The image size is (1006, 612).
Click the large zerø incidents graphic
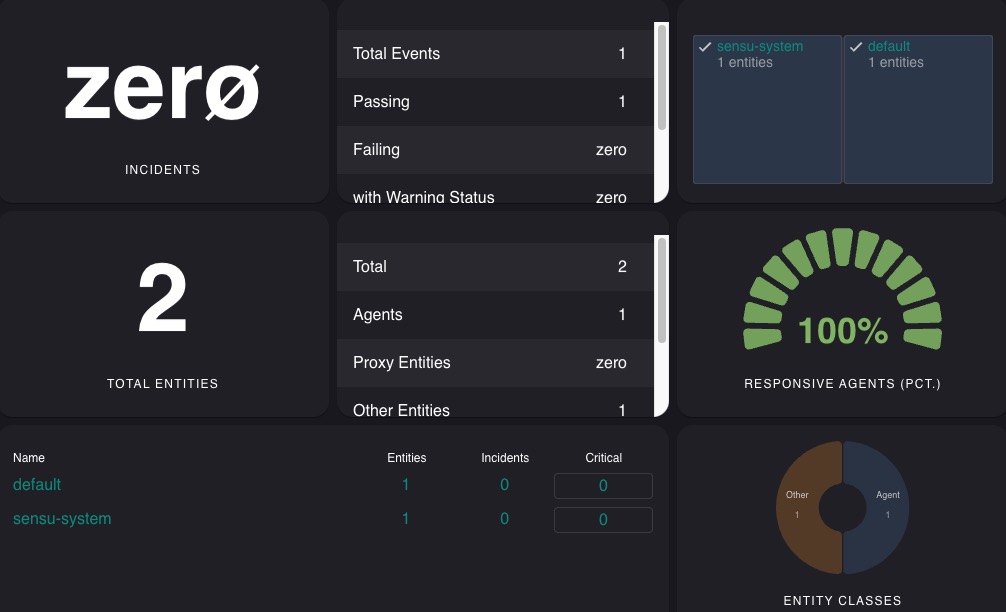pos(162,89)
